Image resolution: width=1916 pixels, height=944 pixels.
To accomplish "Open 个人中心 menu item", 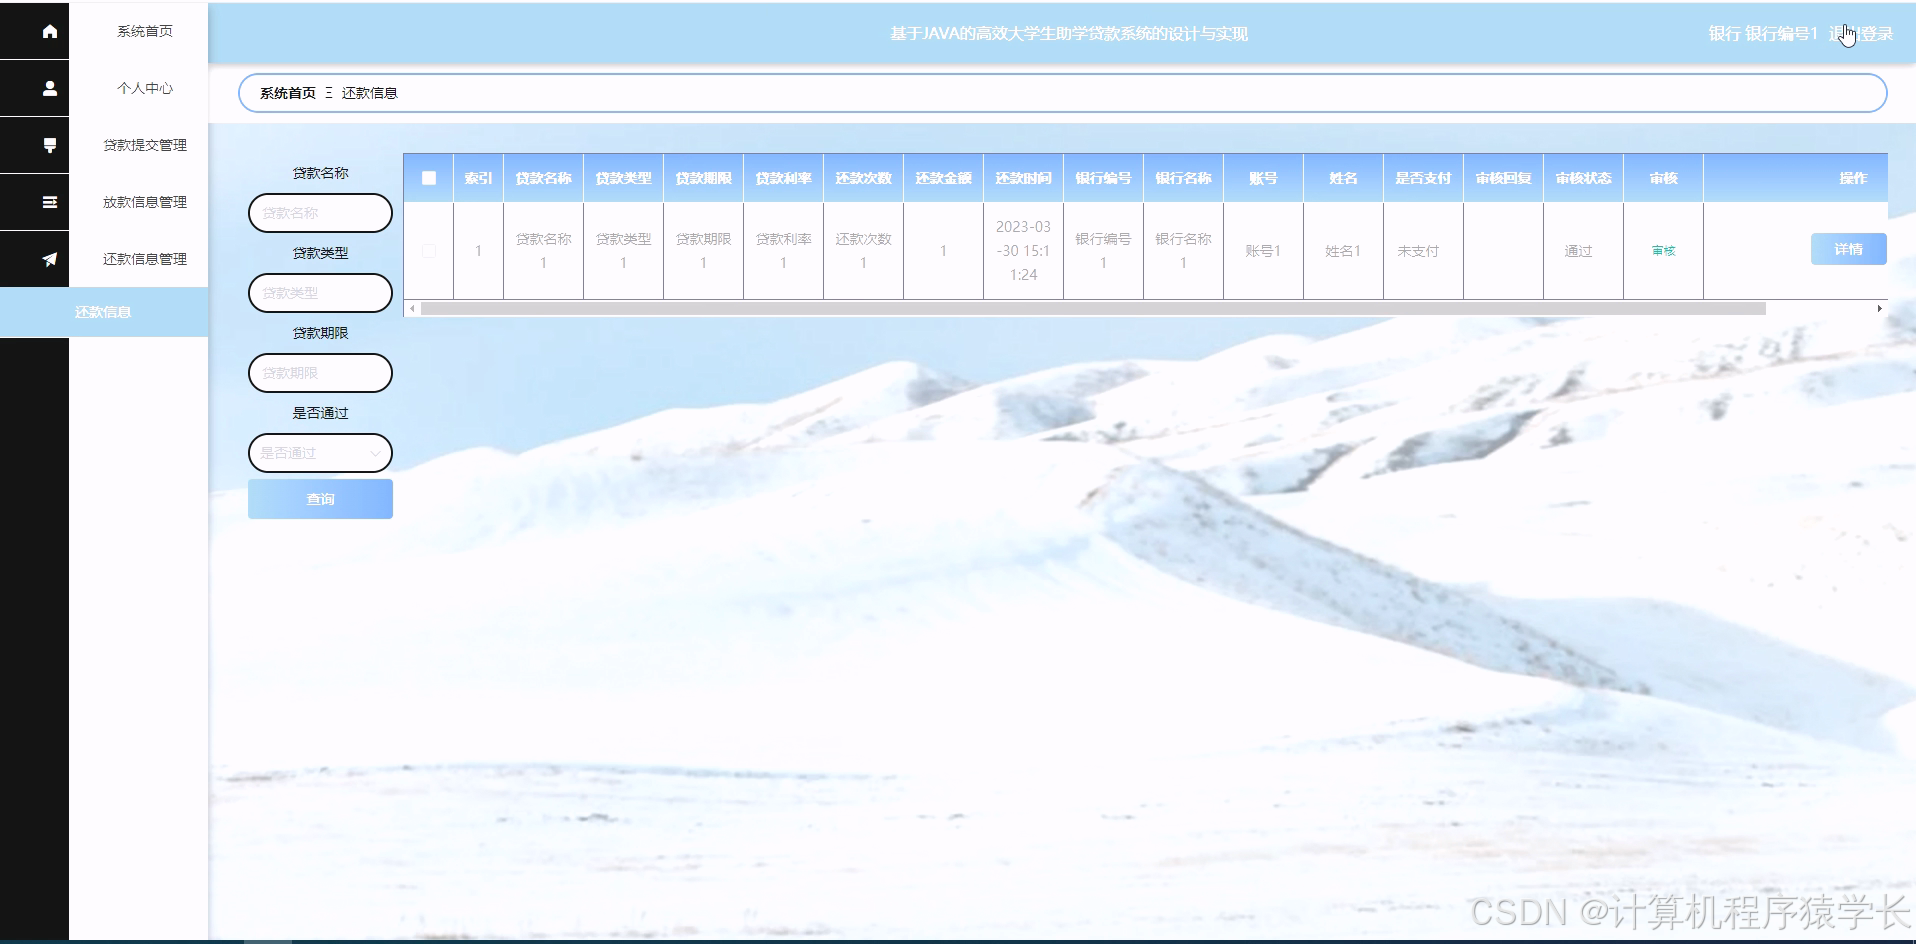I will coord(145,88).
